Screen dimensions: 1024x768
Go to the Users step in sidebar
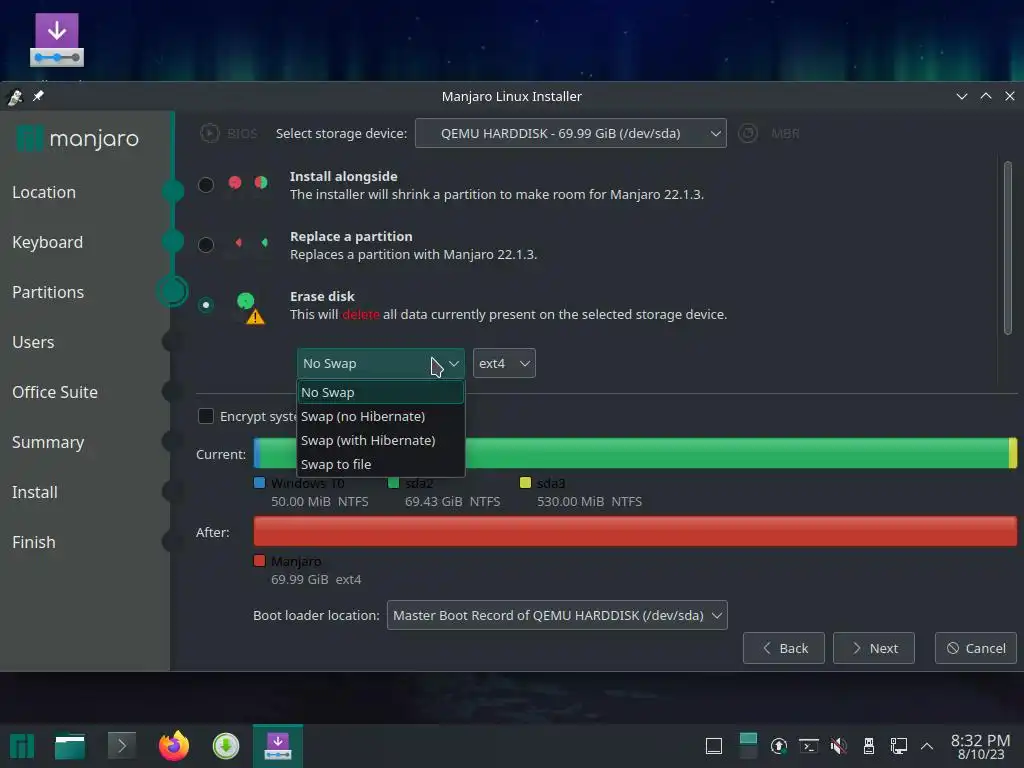point(33,342)
